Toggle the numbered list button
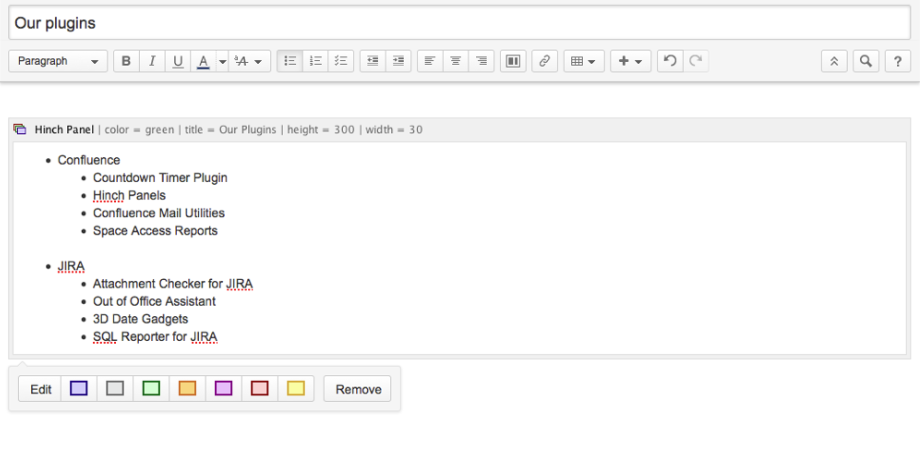Screen dimensions: 920x450 (316, 61)
